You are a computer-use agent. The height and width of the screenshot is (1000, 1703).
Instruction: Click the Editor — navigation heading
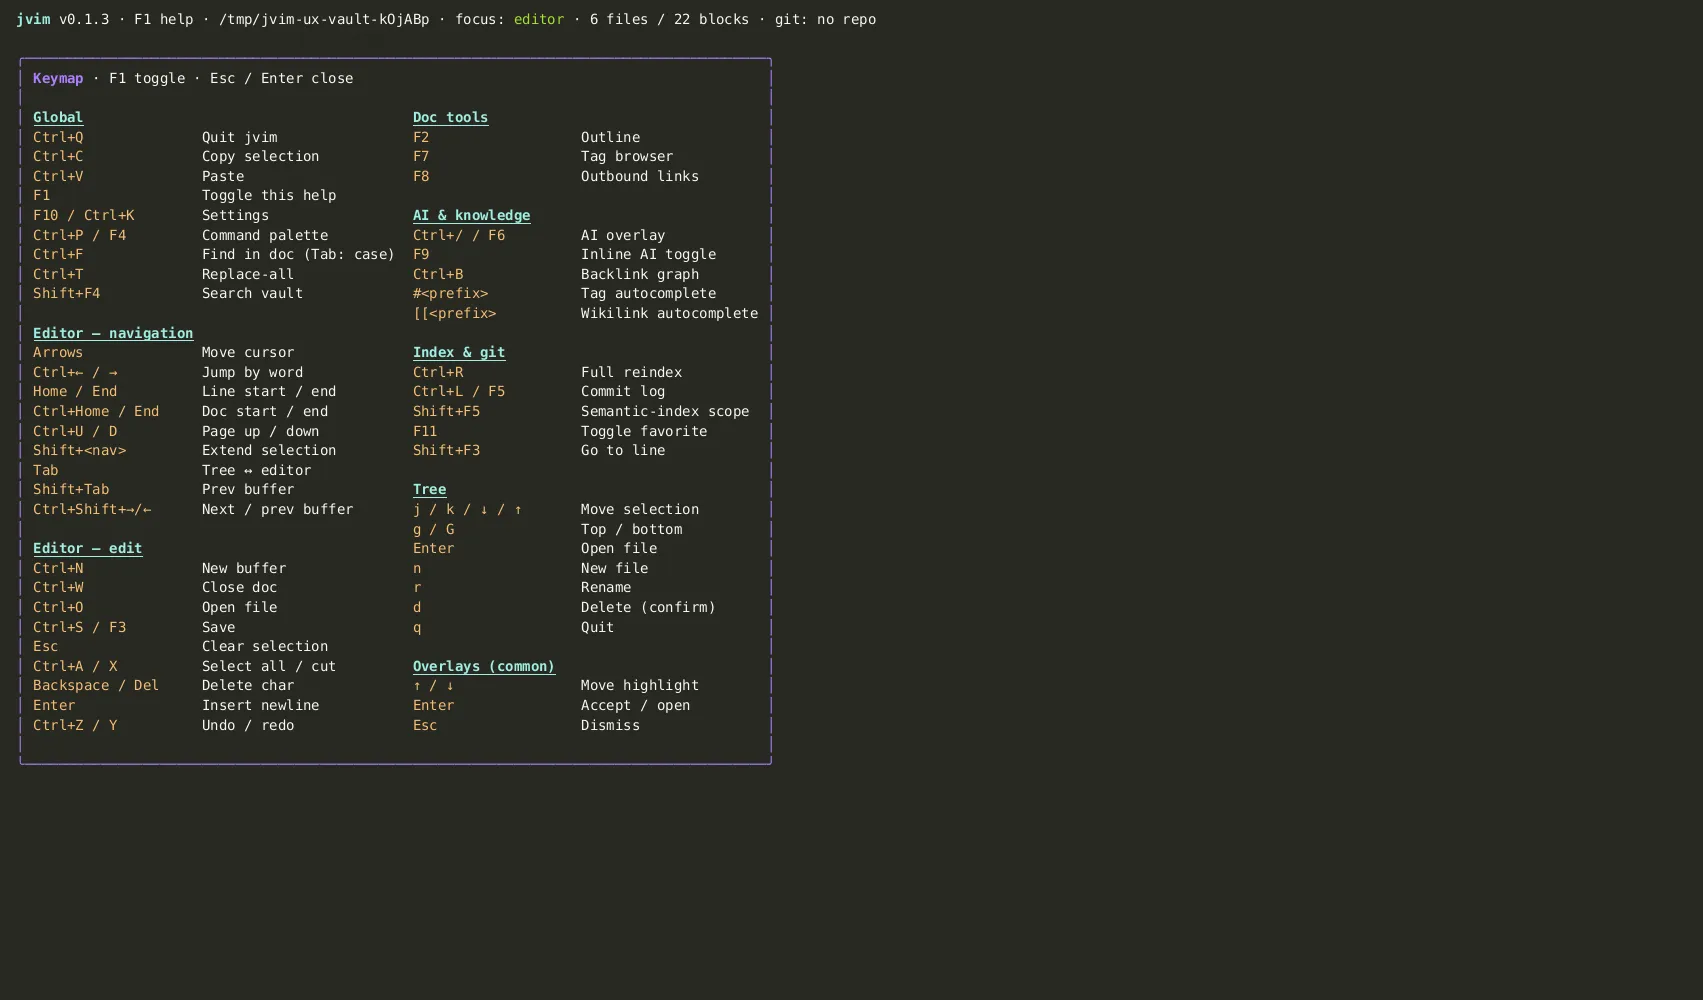pyautogui.click(x=113, y=333)
